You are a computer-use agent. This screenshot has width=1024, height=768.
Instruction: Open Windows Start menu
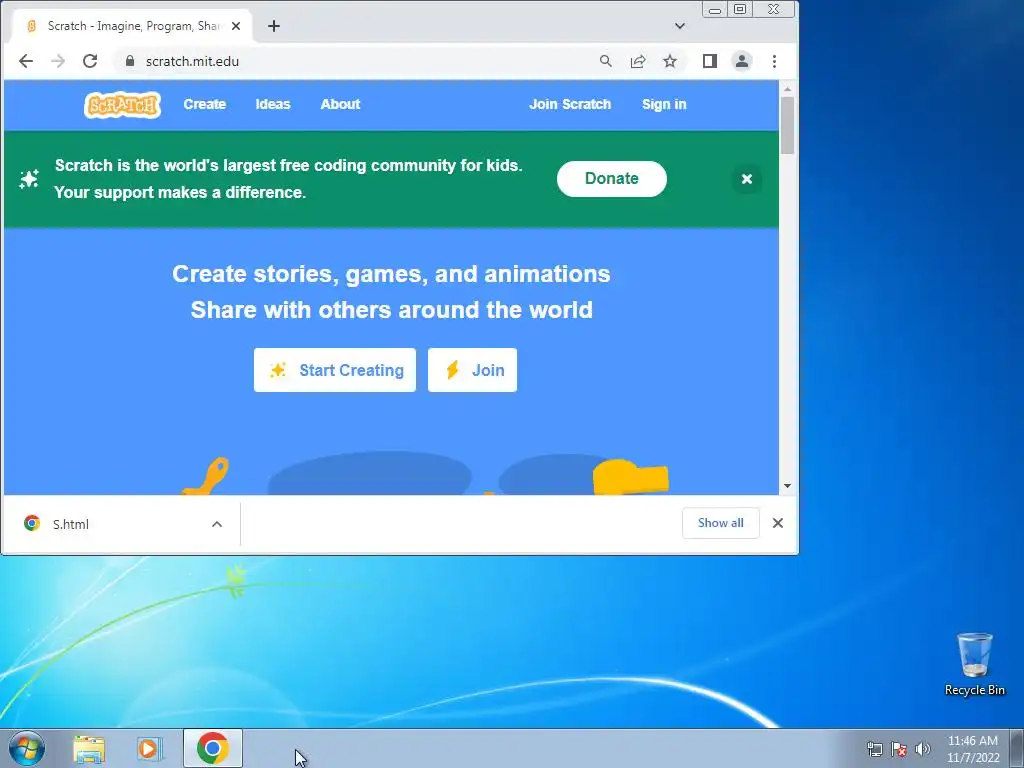[x=27, y=748]
